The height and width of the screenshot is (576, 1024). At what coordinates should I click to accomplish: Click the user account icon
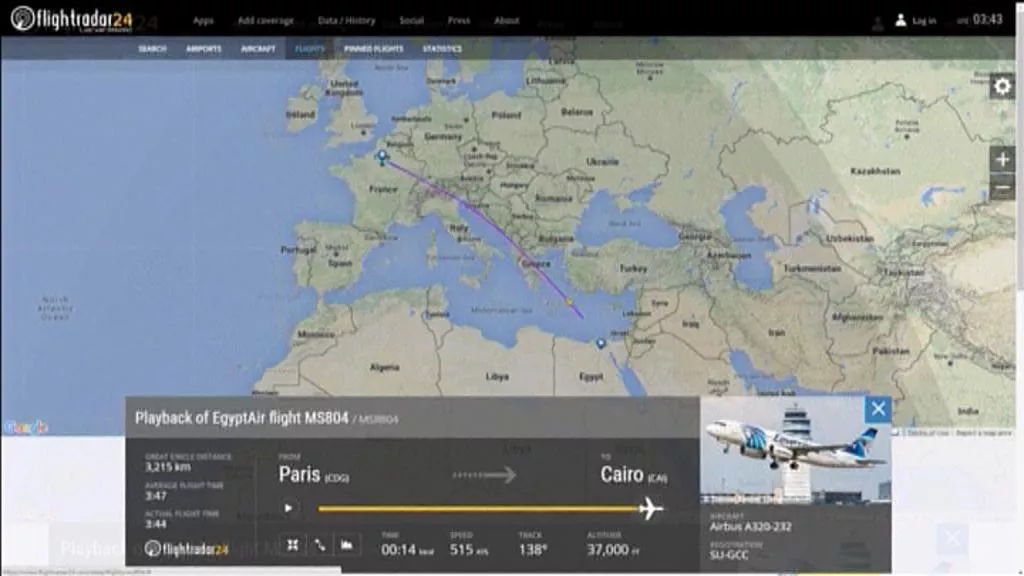point(901,20)
